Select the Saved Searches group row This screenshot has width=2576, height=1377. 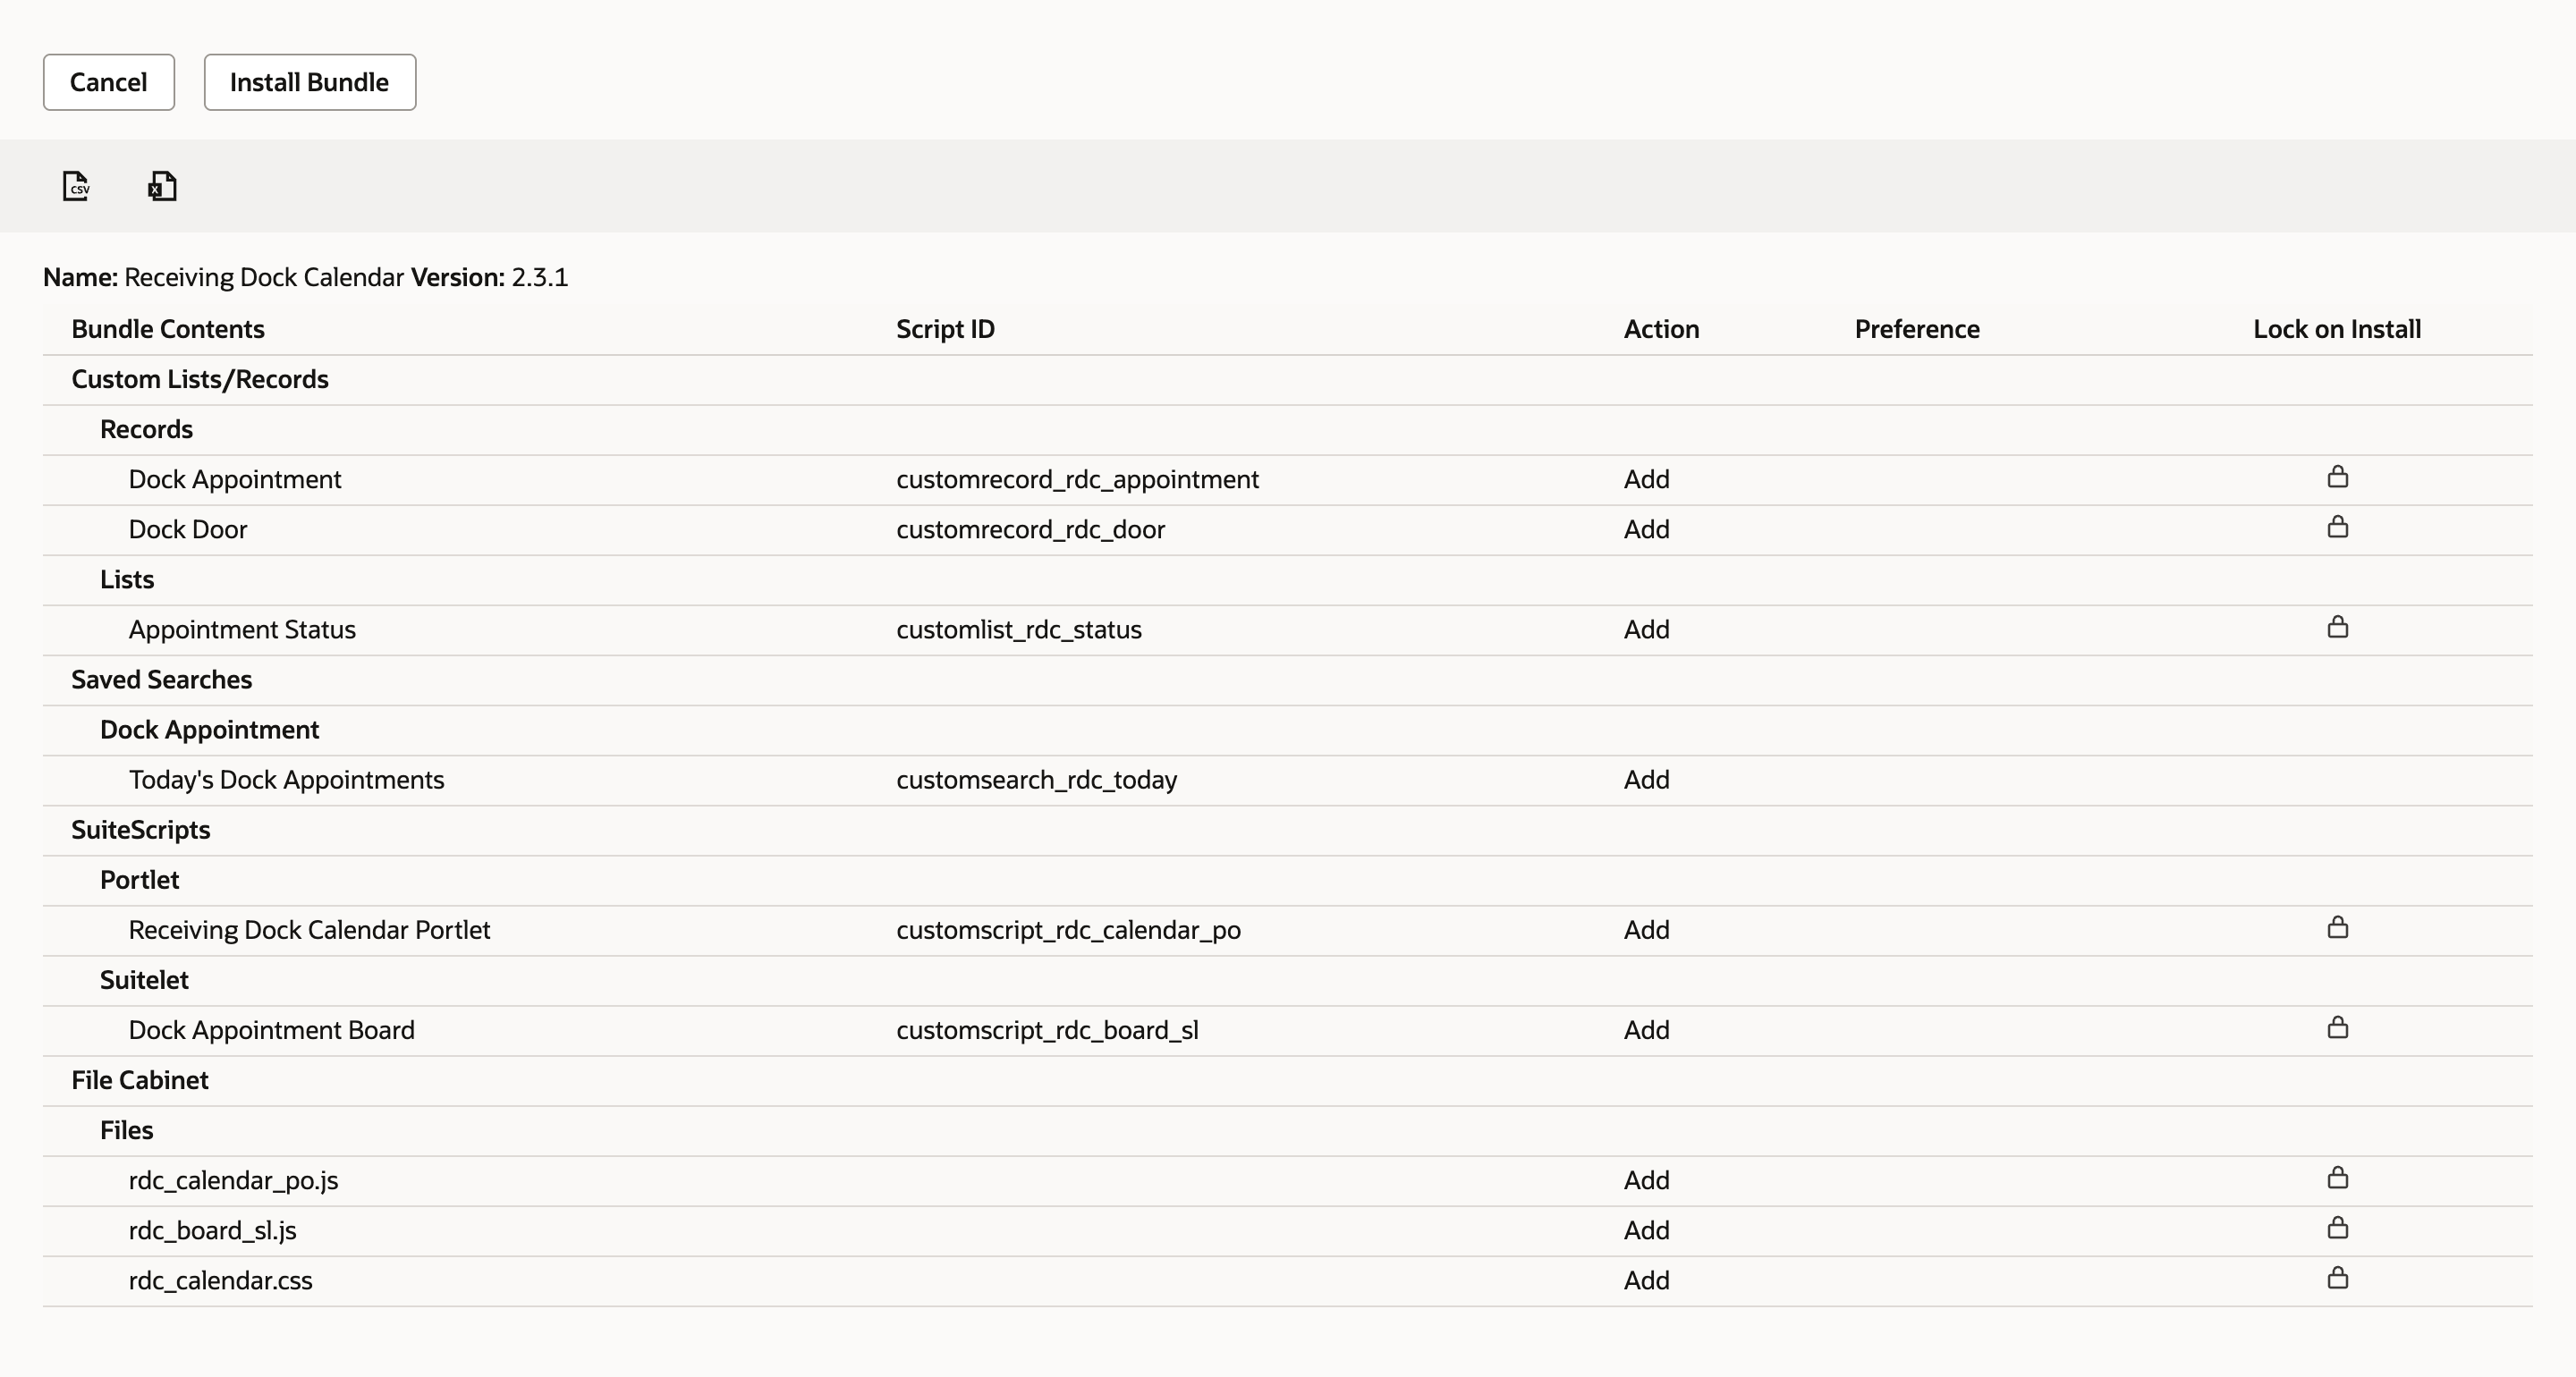tap(1288, 680)
